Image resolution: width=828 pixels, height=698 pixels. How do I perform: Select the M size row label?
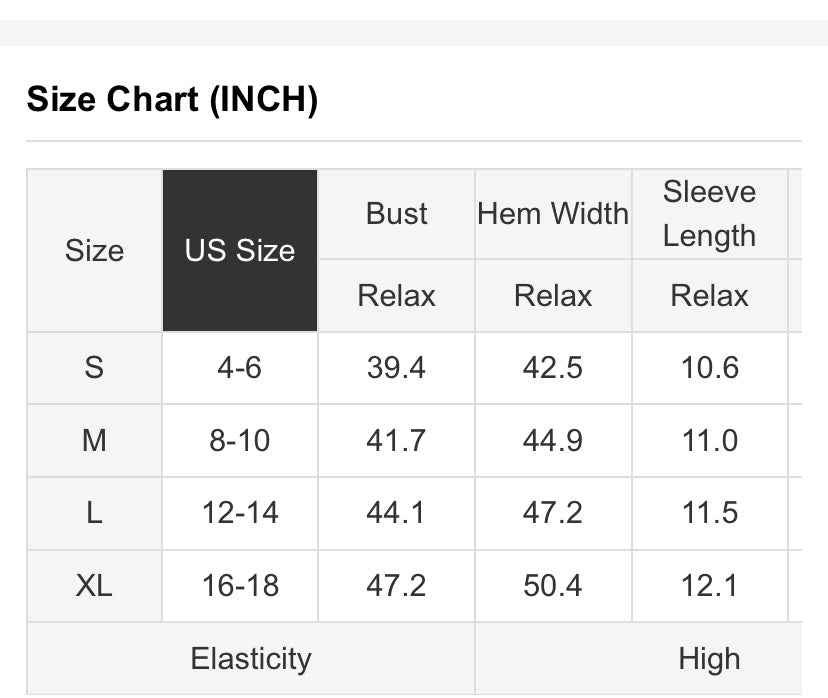(94, 440)
